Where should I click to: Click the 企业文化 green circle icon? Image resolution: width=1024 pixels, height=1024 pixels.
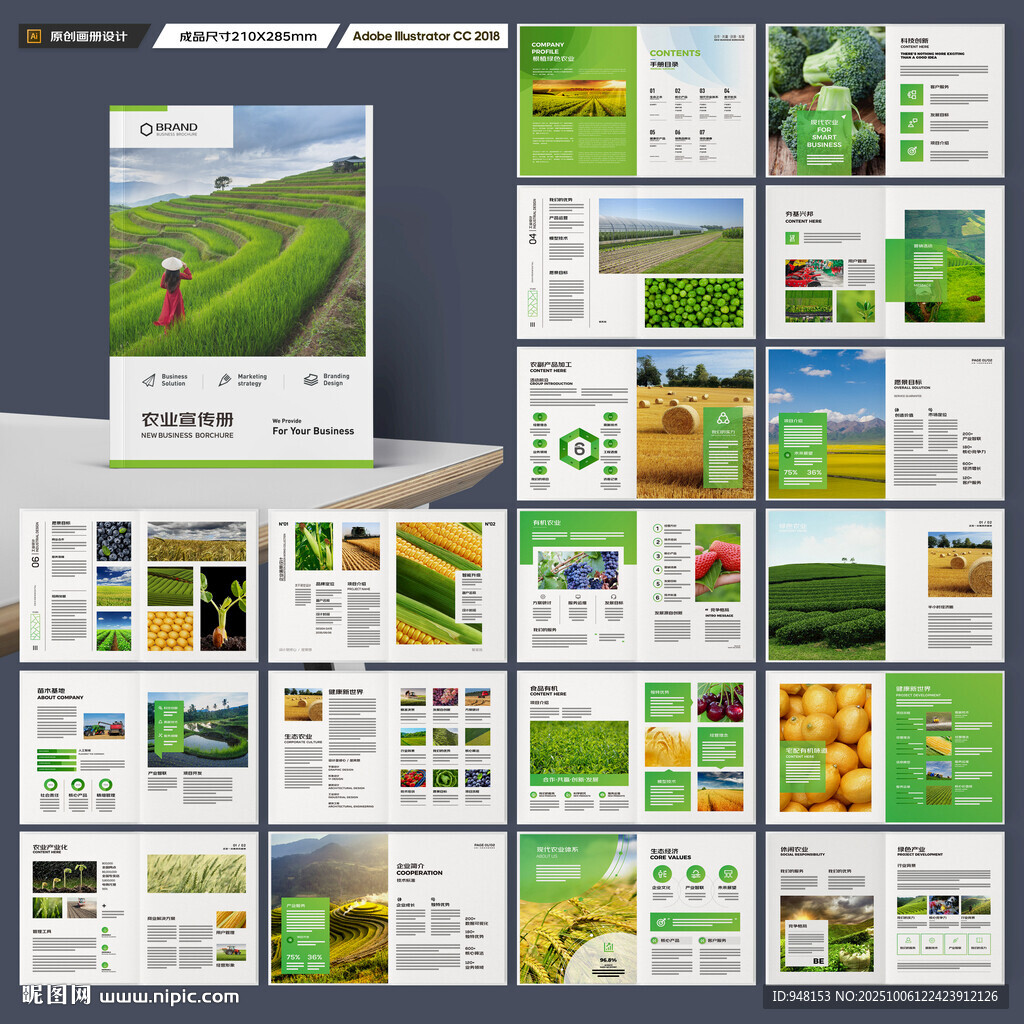tap(662, 874)
